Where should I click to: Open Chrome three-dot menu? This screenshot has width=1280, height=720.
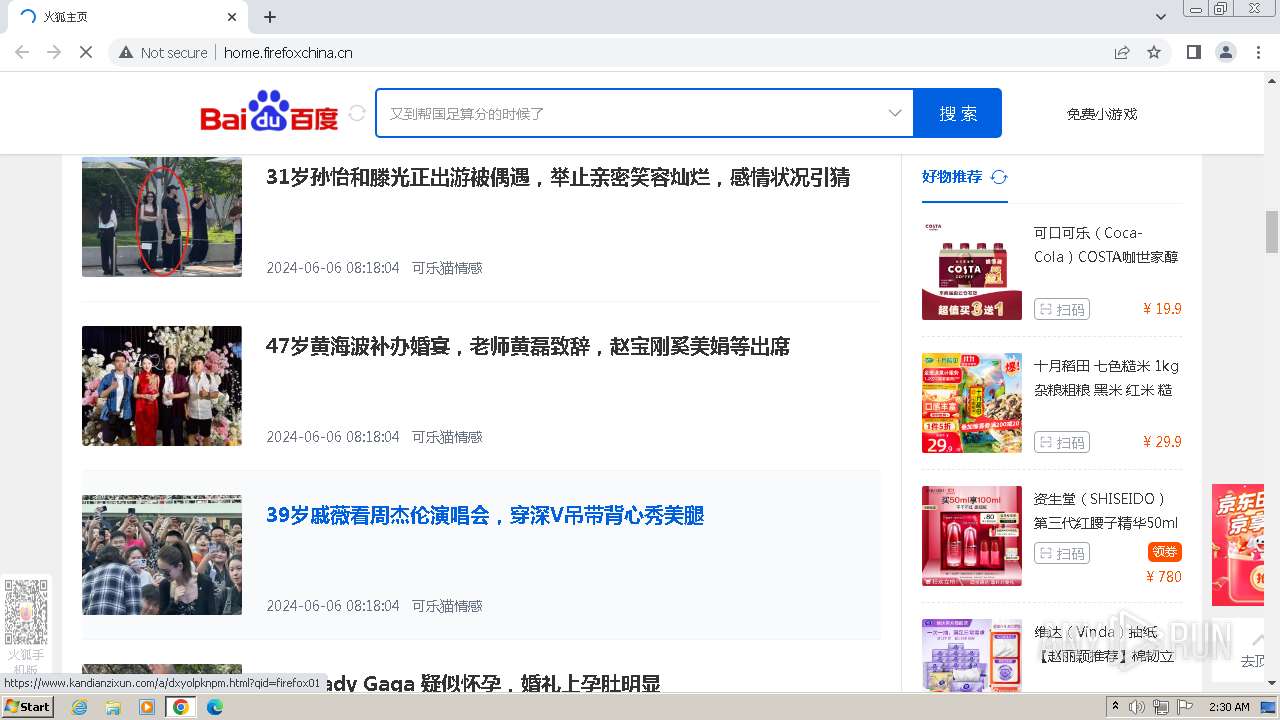point(1258,52)
